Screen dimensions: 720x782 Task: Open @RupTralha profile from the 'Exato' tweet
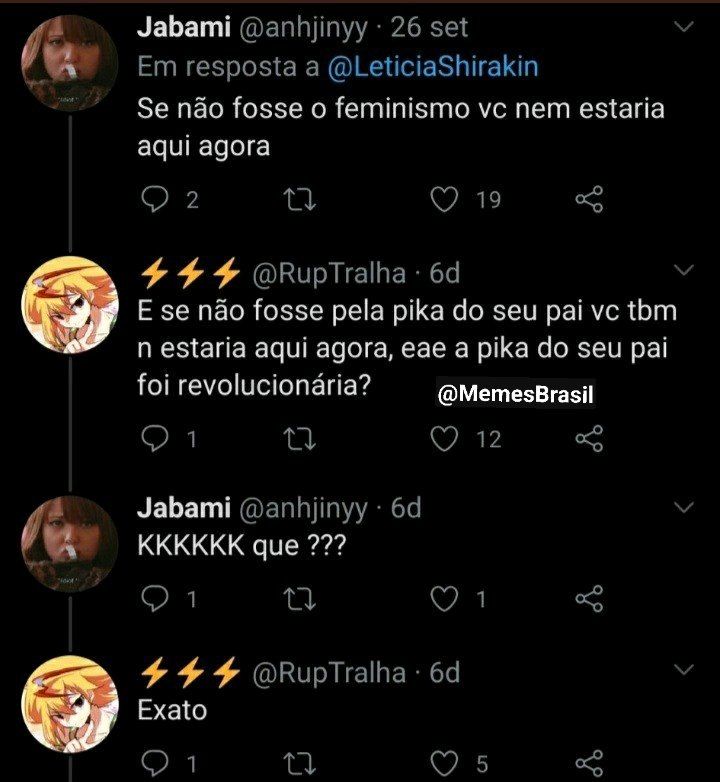[329, 673]
